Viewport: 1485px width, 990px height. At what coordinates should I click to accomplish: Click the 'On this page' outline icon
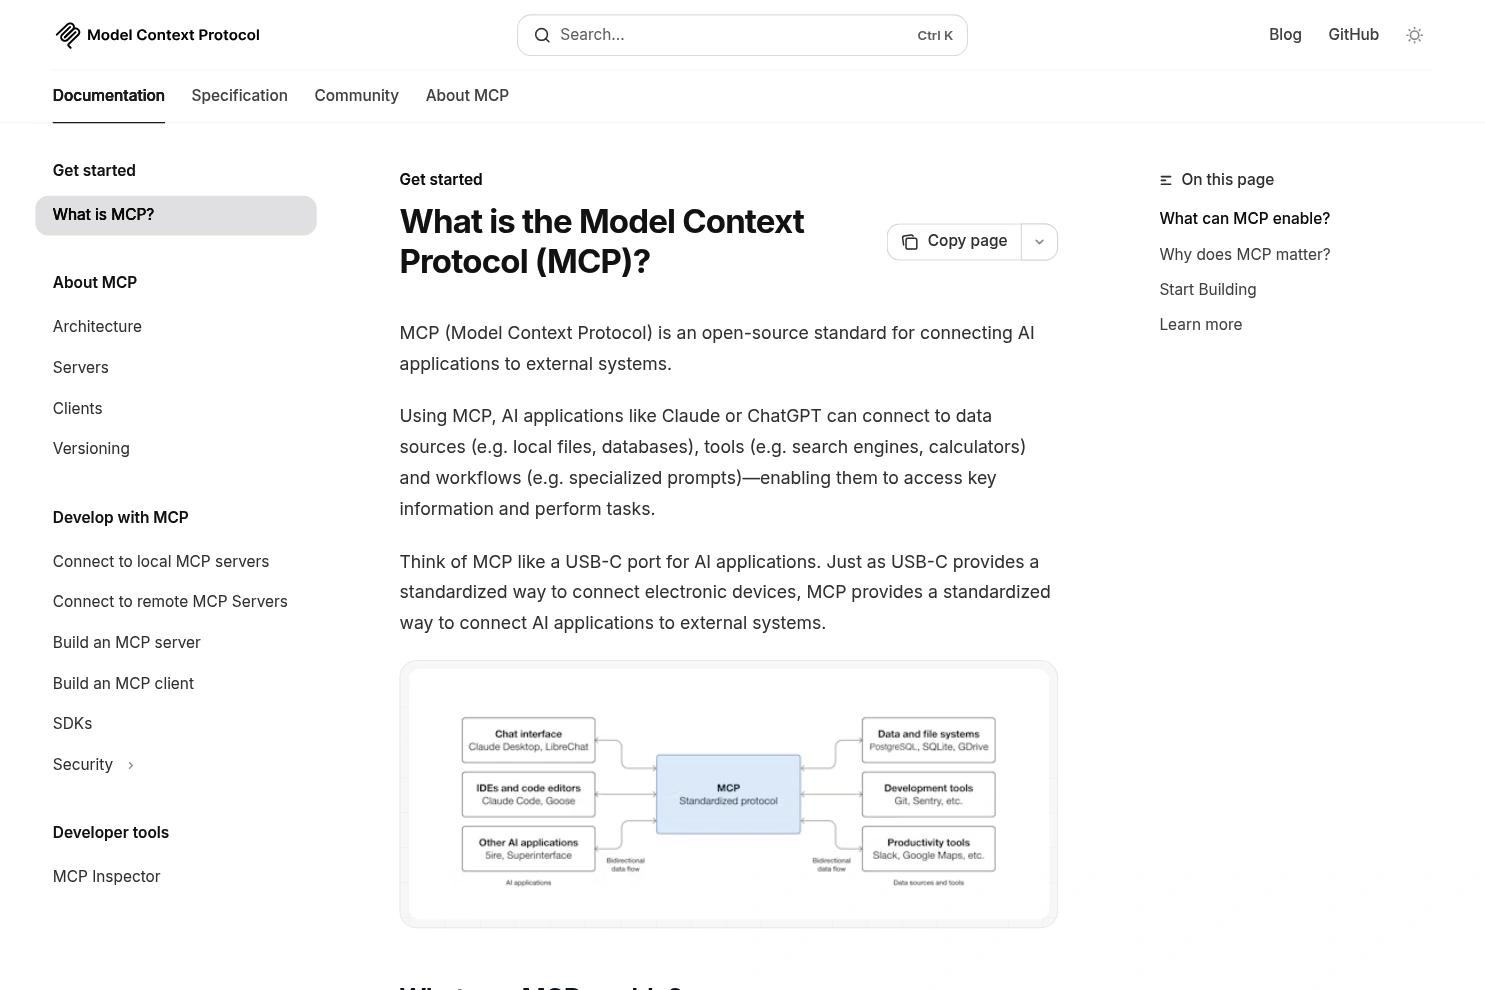(x=1165, y=179)
